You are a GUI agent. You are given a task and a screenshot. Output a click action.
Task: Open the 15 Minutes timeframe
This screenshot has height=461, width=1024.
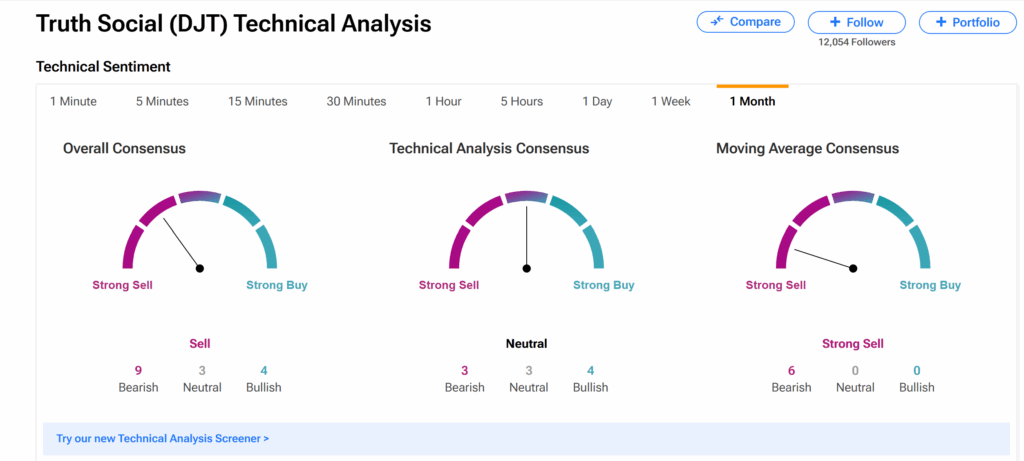(257, 101)
